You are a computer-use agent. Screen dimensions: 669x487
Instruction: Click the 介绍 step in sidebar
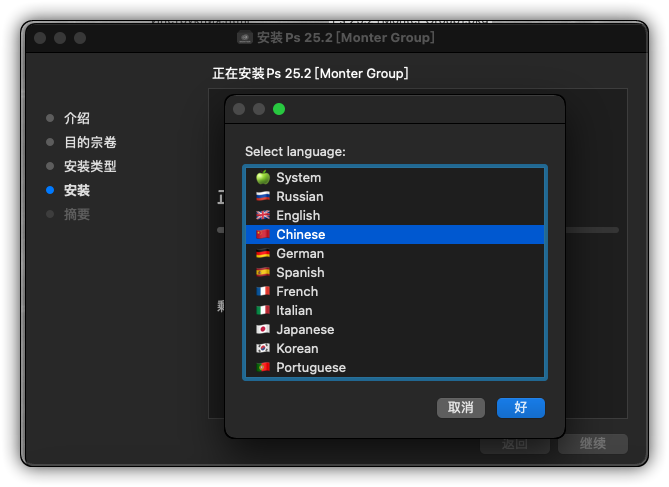pos(77,118)
